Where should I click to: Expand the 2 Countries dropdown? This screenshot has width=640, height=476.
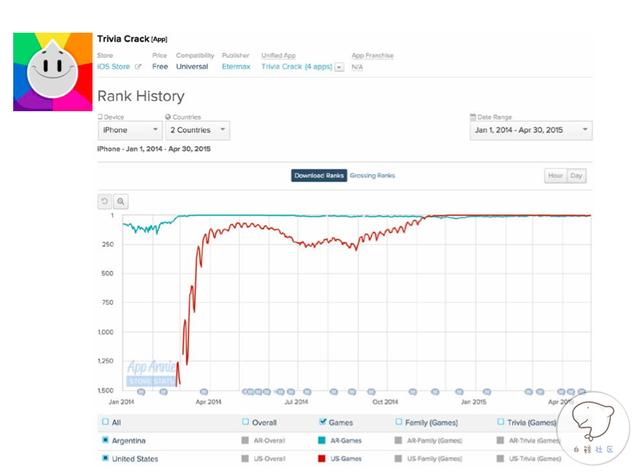[x=197, y=130]
